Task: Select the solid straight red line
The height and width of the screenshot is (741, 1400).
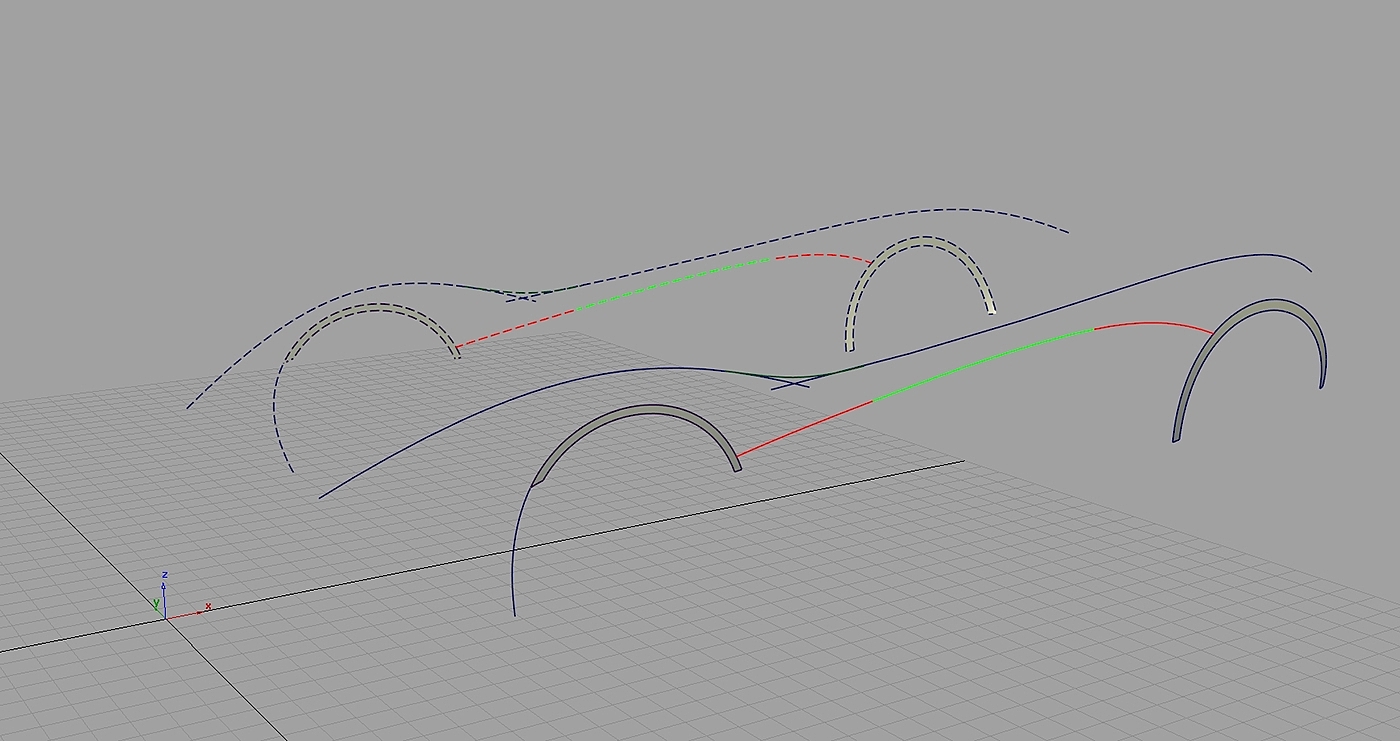Action: [806, 428]
